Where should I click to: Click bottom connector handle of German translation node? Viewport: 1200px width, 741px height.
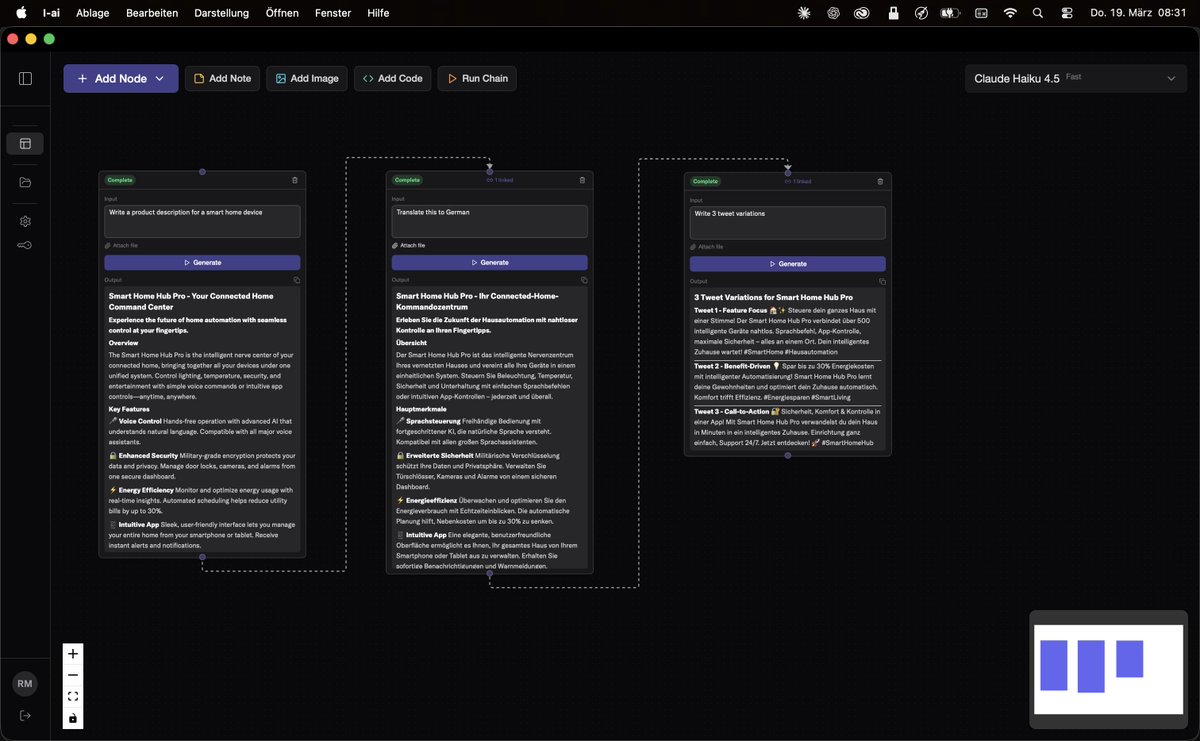[x=490, y=574]
